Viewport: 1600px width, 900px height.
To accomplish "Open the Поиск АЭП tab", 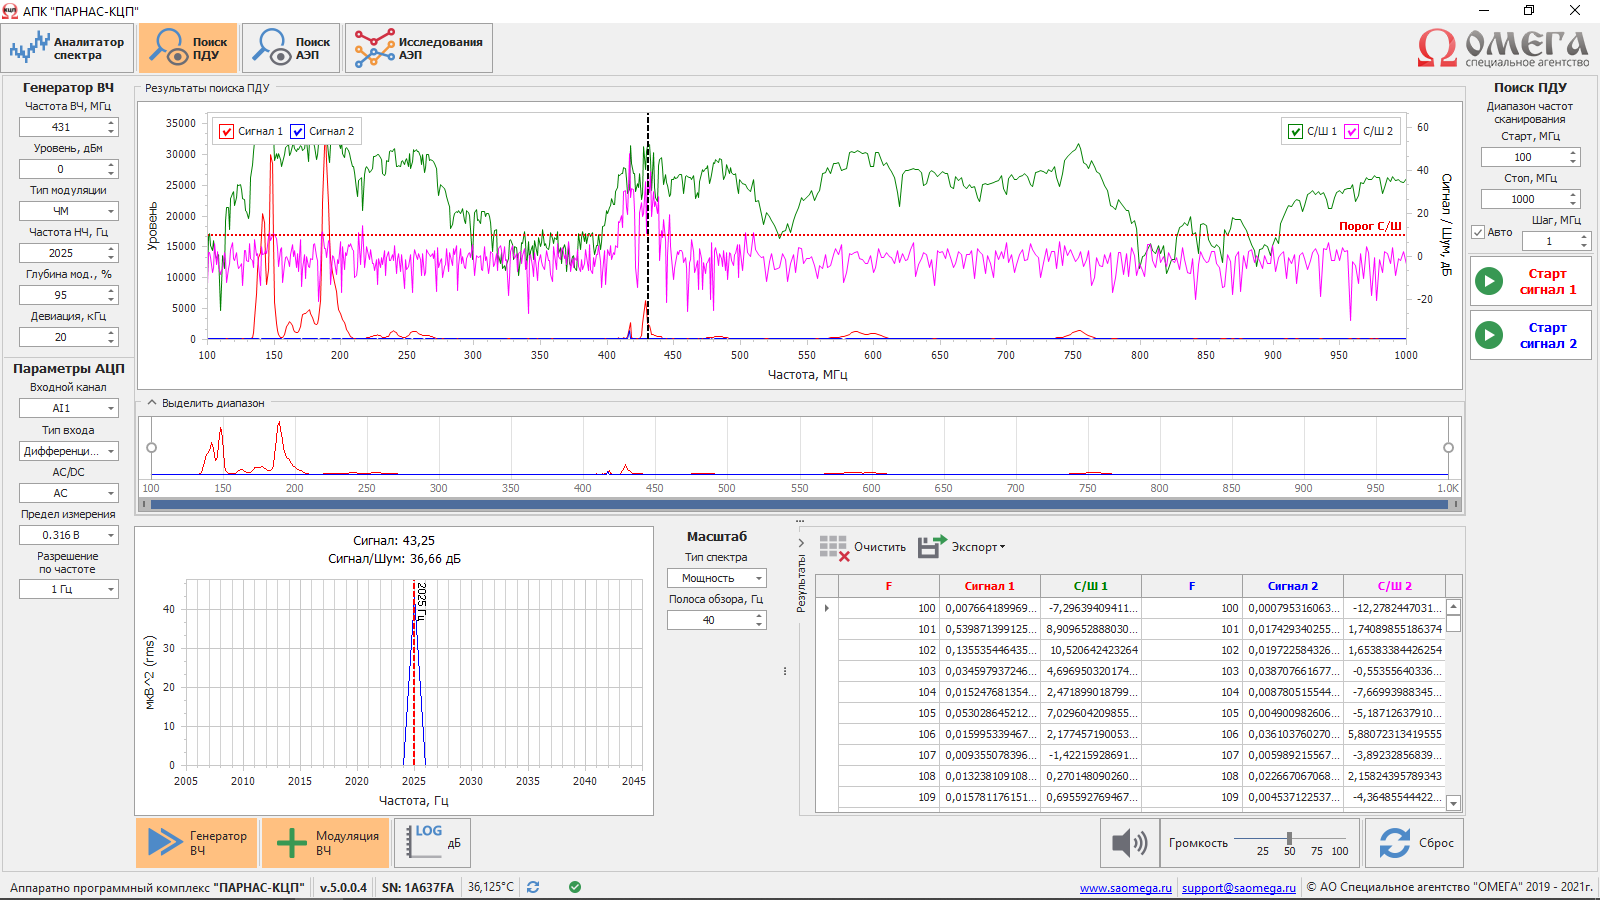I will pyautogui.click(x=291, y=48).
